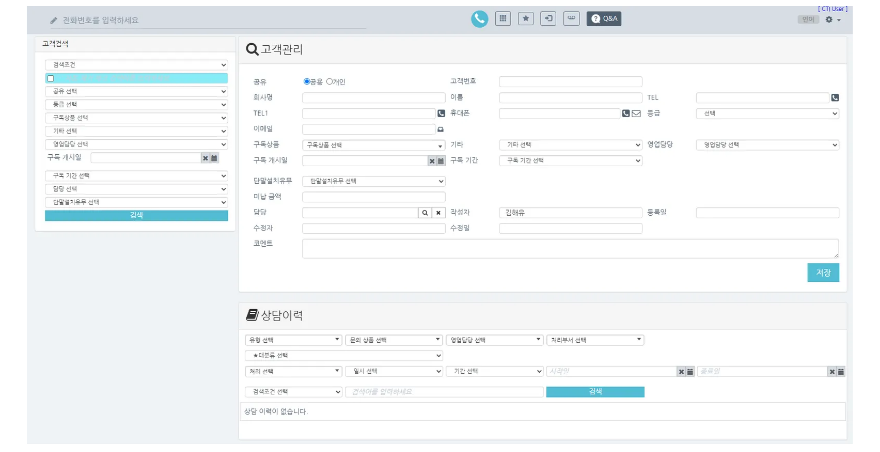
Task: Open the settings gear menu
Action: (x=832, y=19)
